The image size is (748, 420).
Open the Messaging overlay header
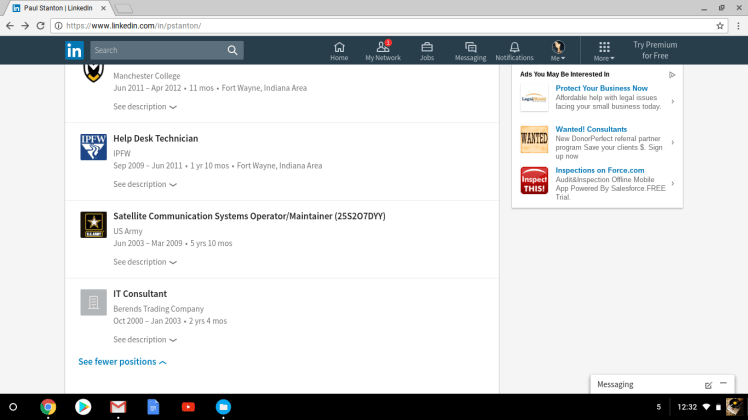[662, 385]
